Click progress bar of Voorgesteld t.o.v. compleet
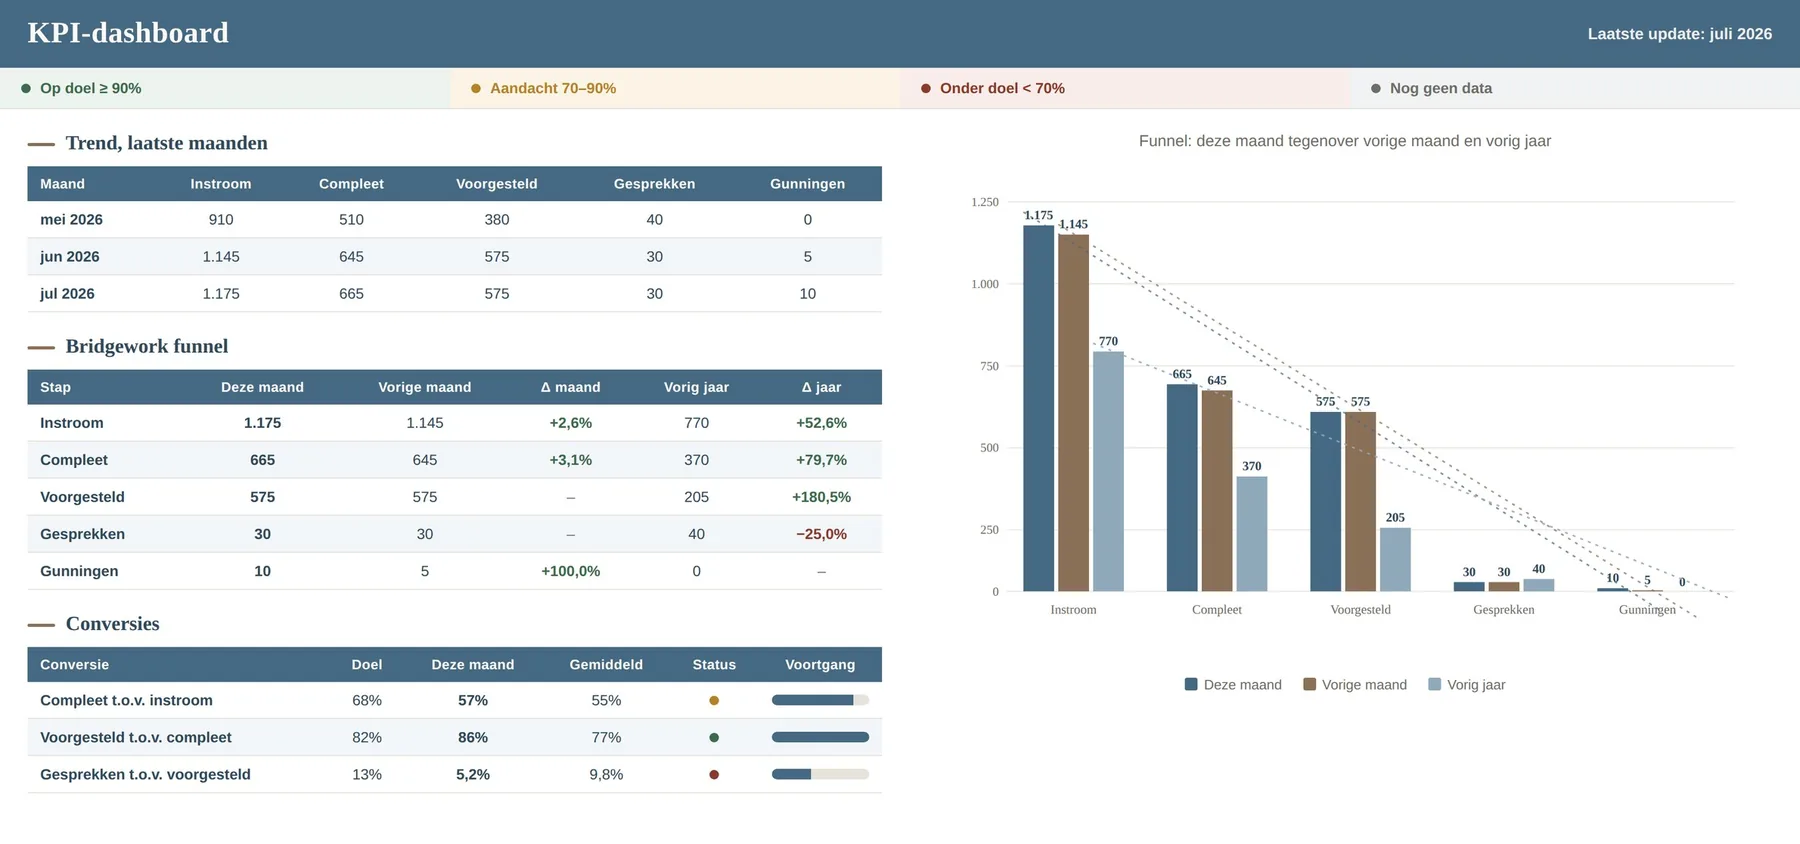The width and height of the screenshot is (1800, 844). point(820,737)
